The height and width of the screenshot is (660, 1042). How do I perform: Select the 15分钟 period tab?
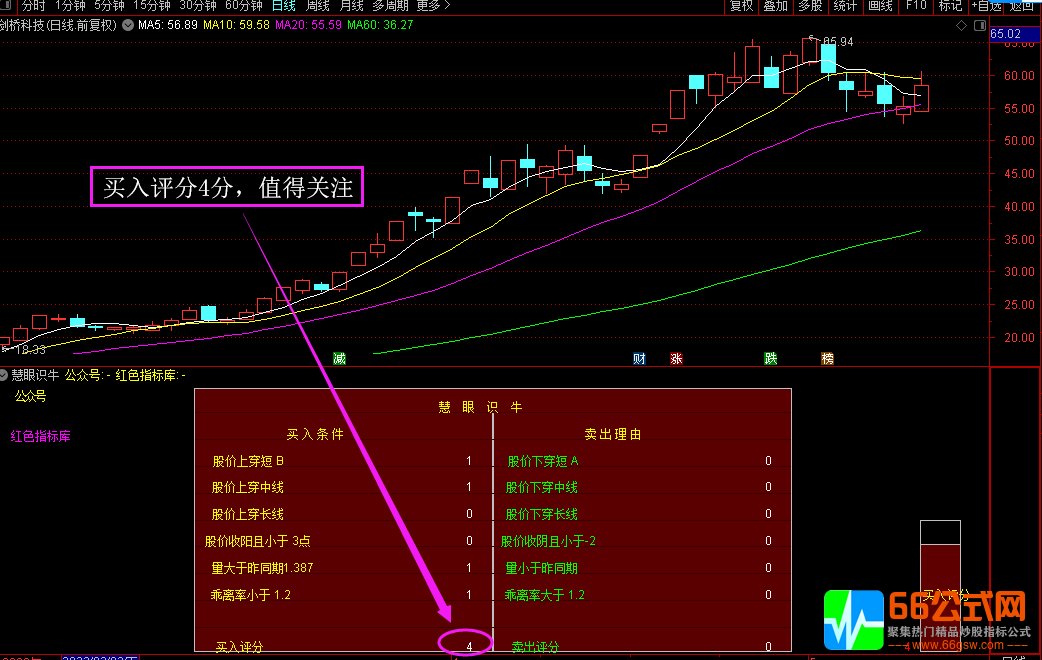point(152,6)
